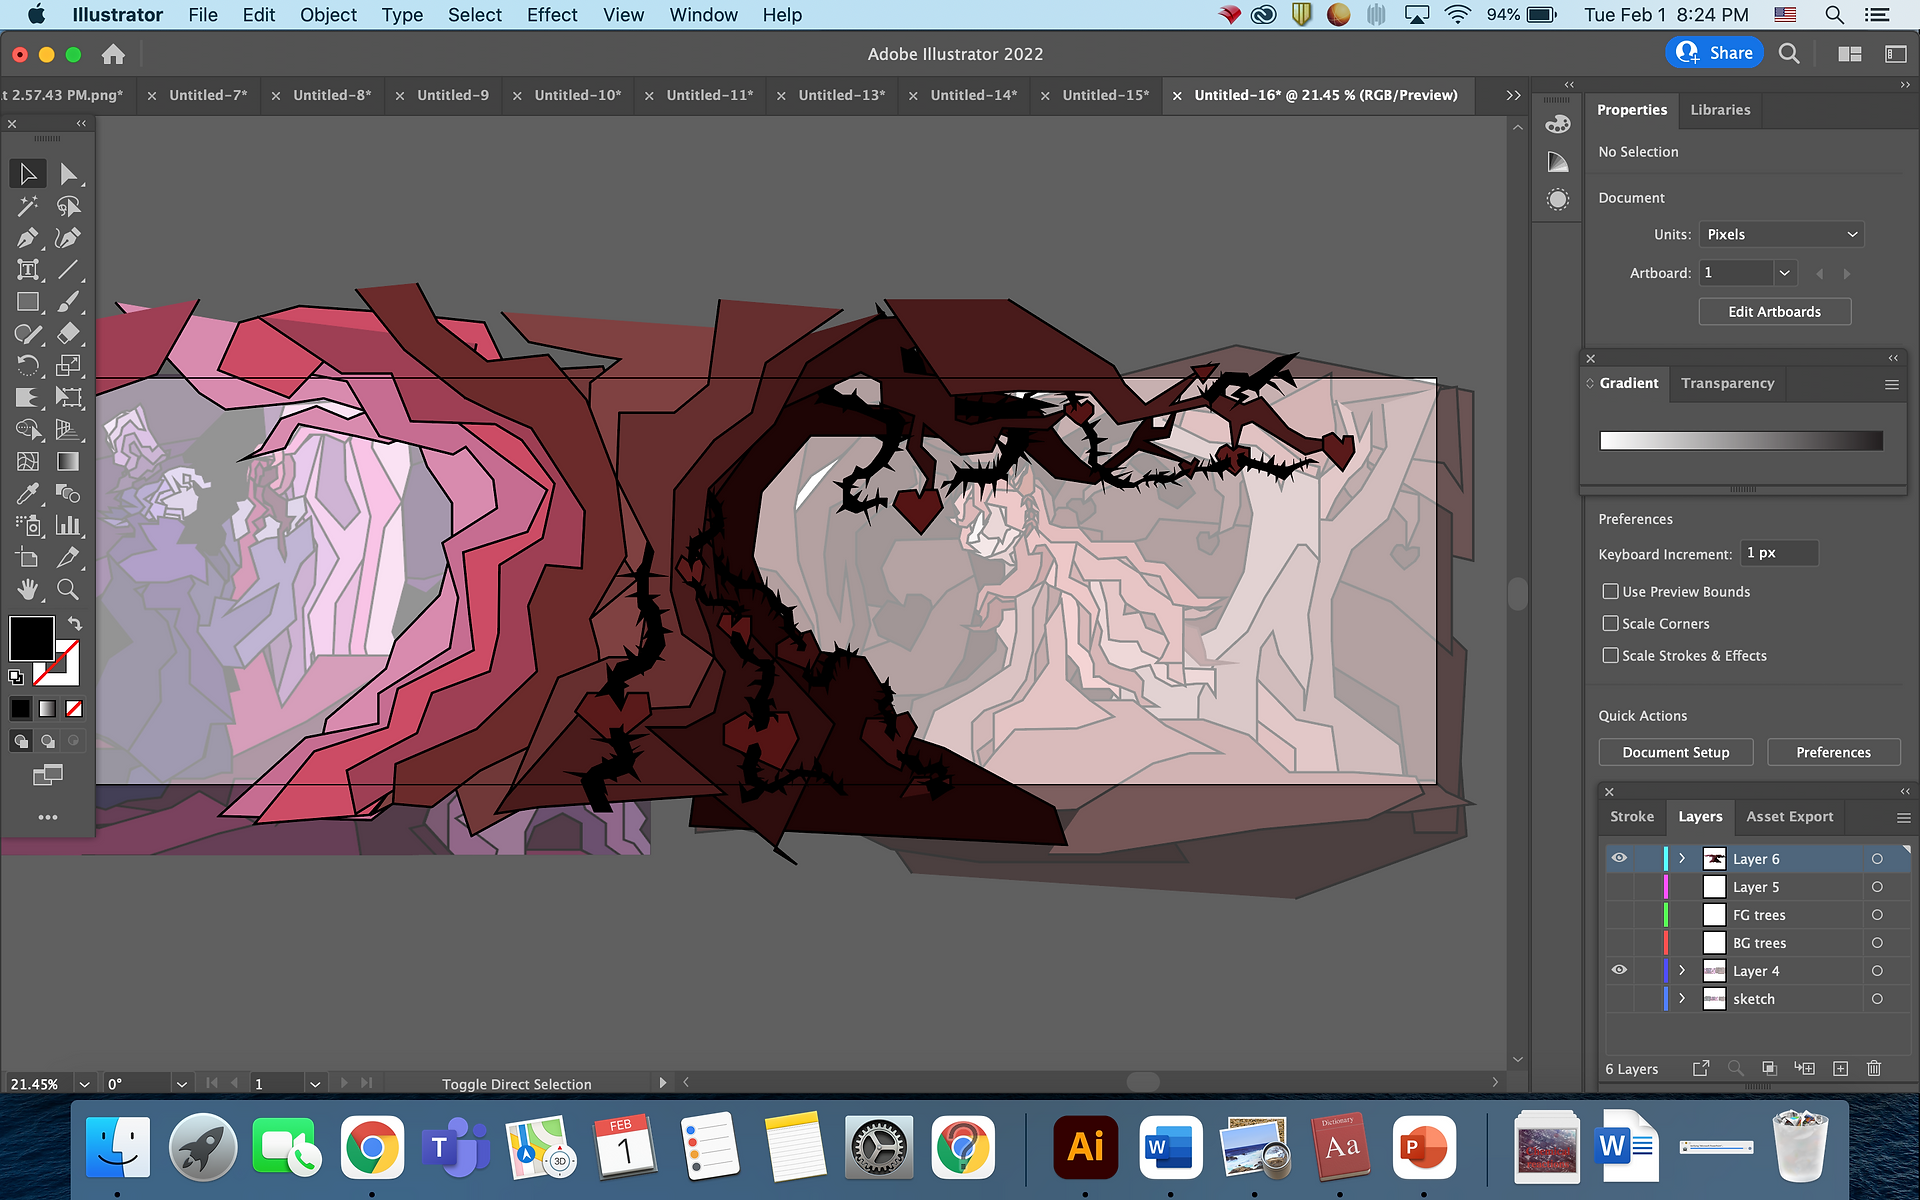The height and width of the screenshot is (1200, 1920).
Task: Show FG trees layer visibility
Action: pyautogui.click(x=1619, y=915)
